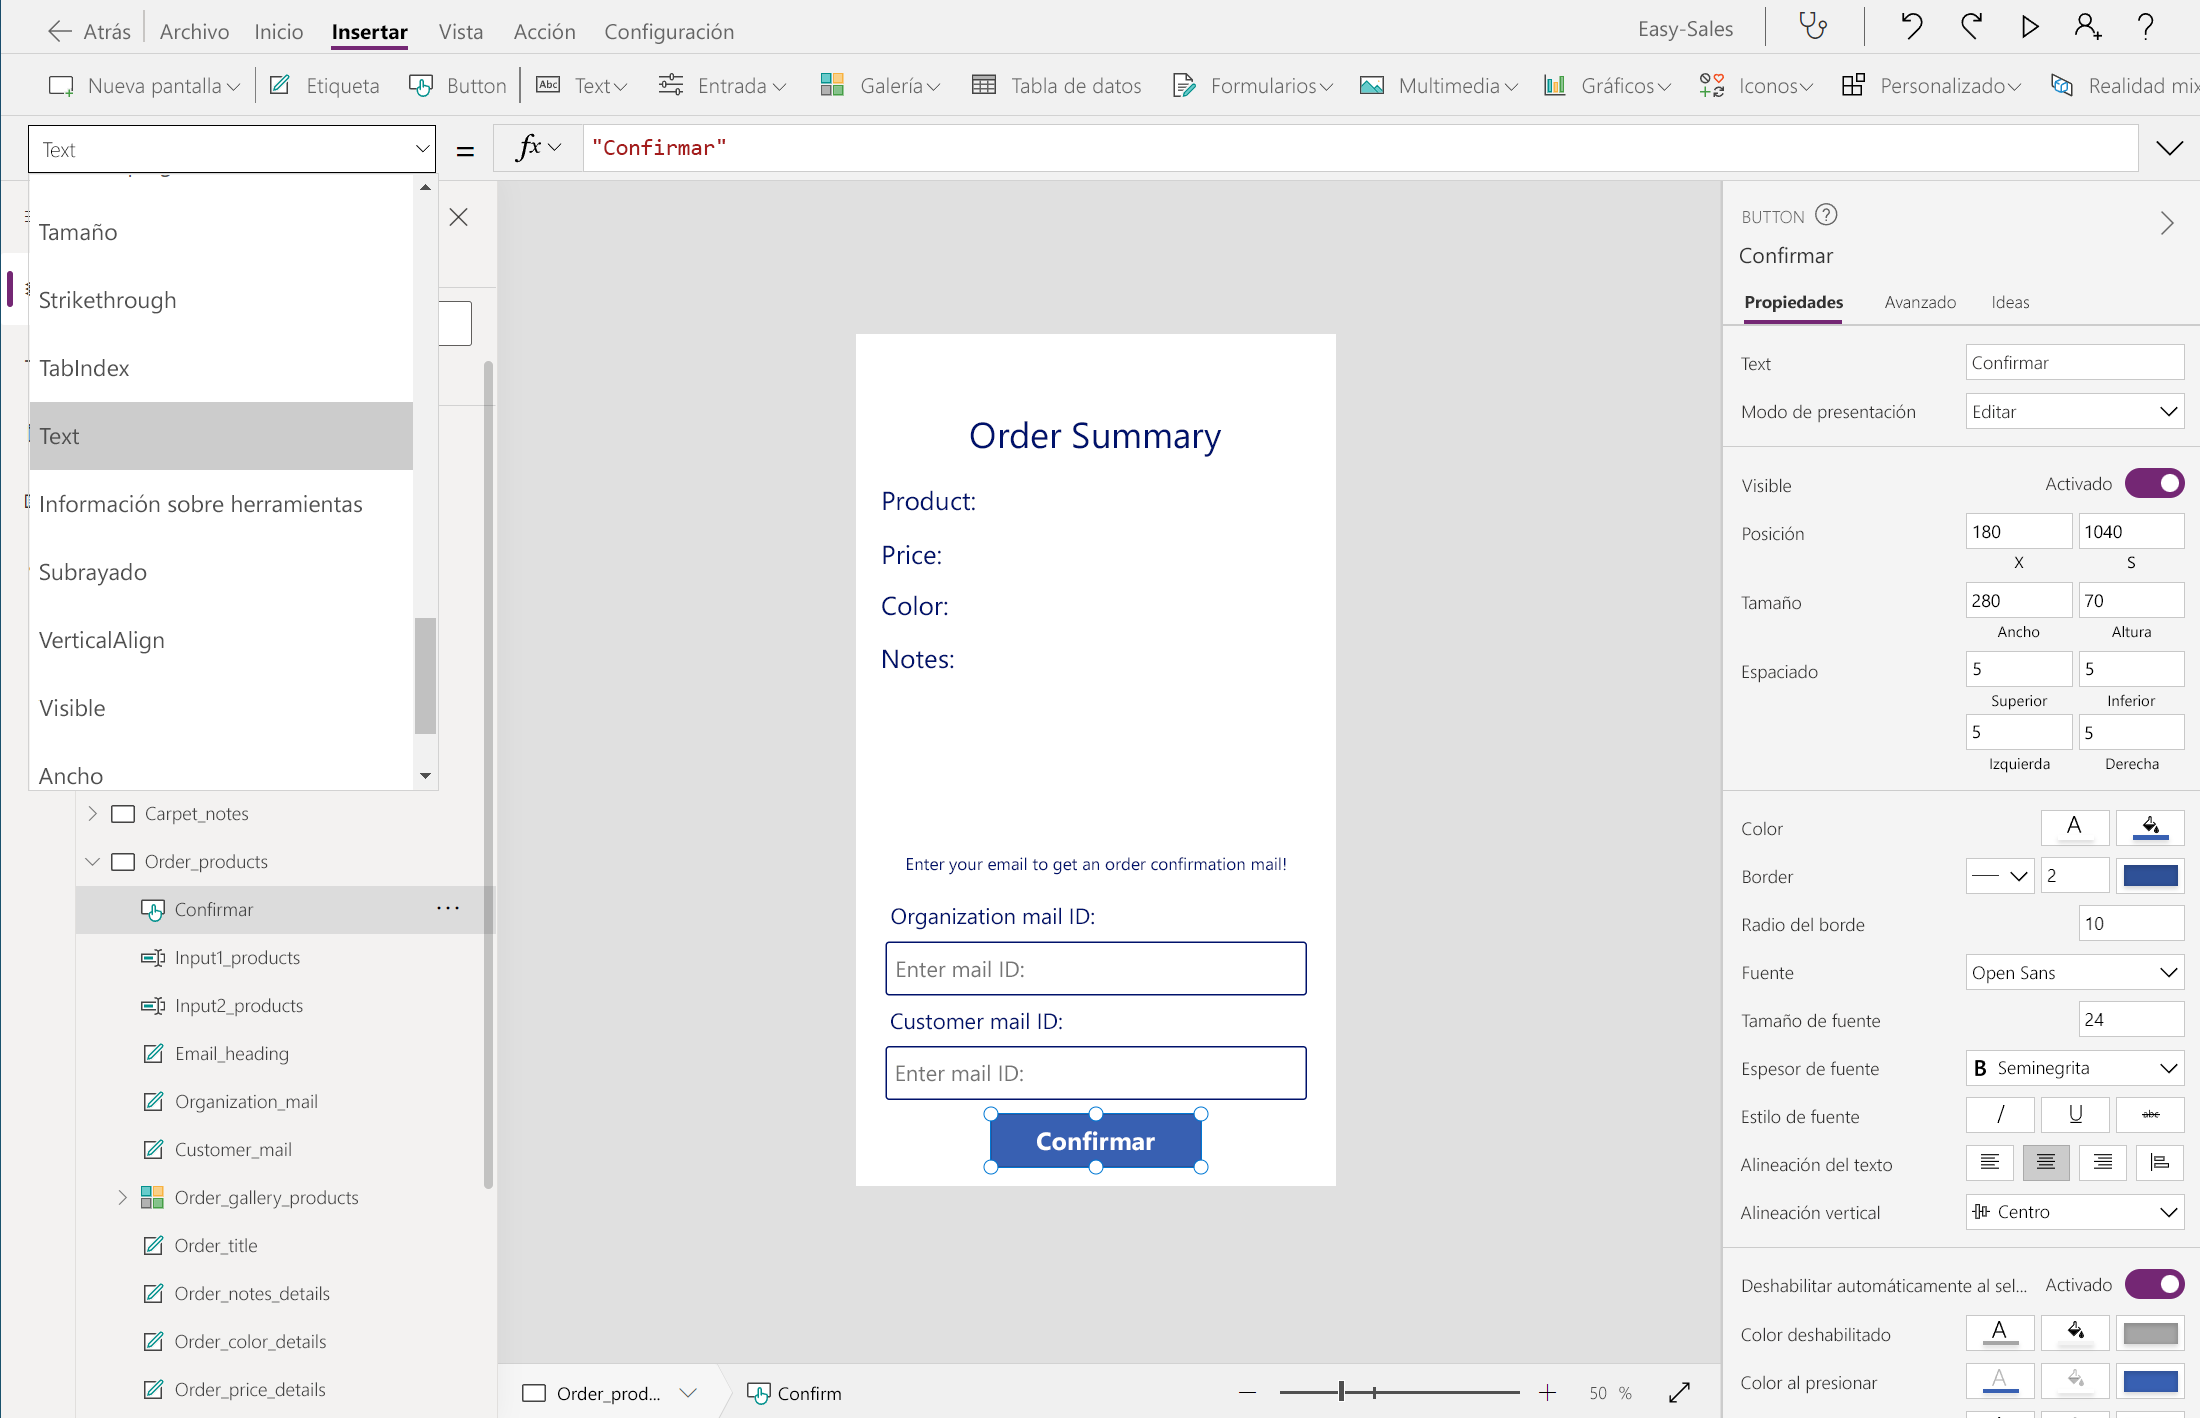
Task: Open the app checker stethoscope icon
Action: click(1813, 26)
